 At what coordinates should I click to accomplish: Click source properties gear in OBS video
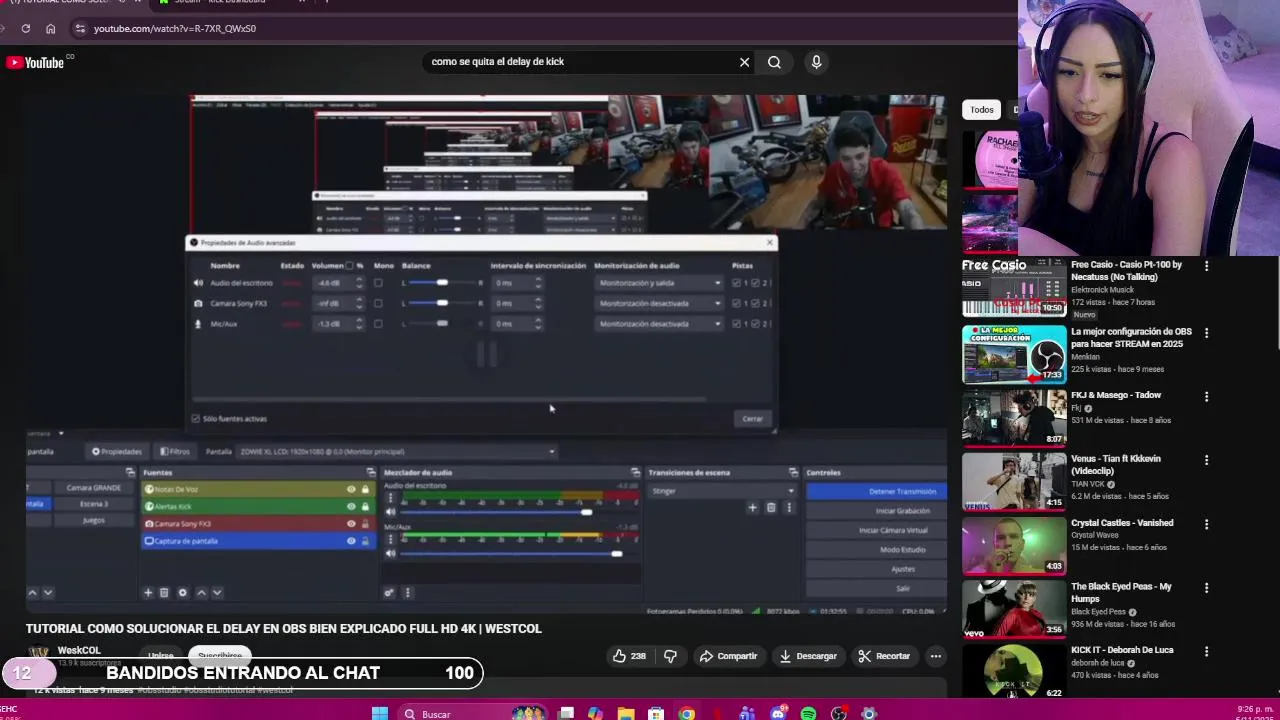182,592
